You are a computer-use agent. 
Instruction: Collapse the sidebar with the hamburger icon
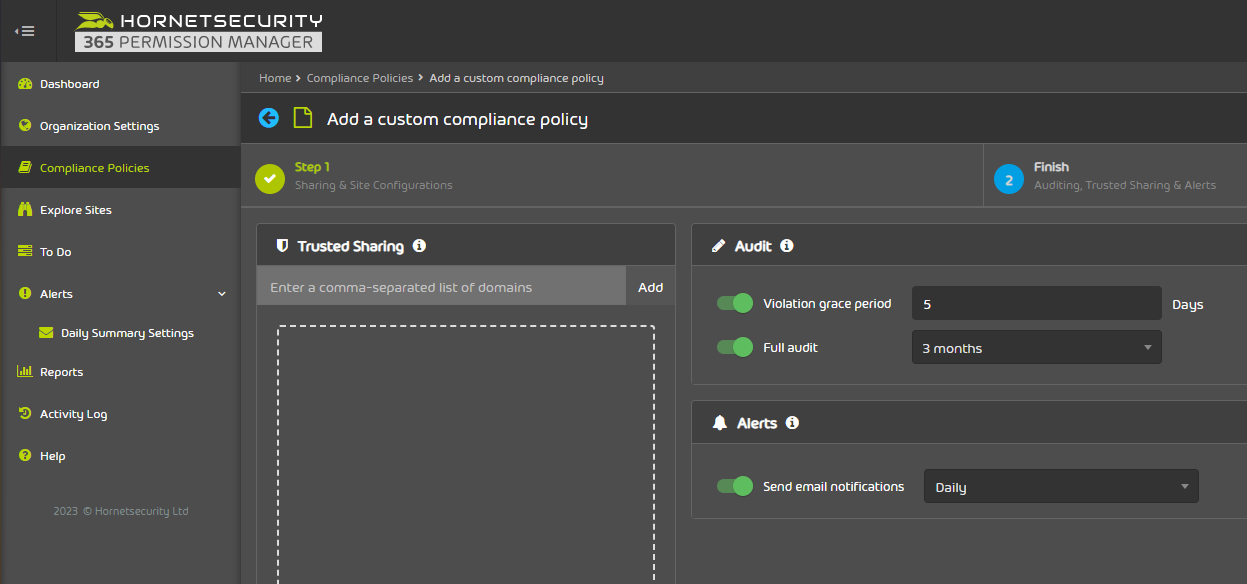[25, 31]
